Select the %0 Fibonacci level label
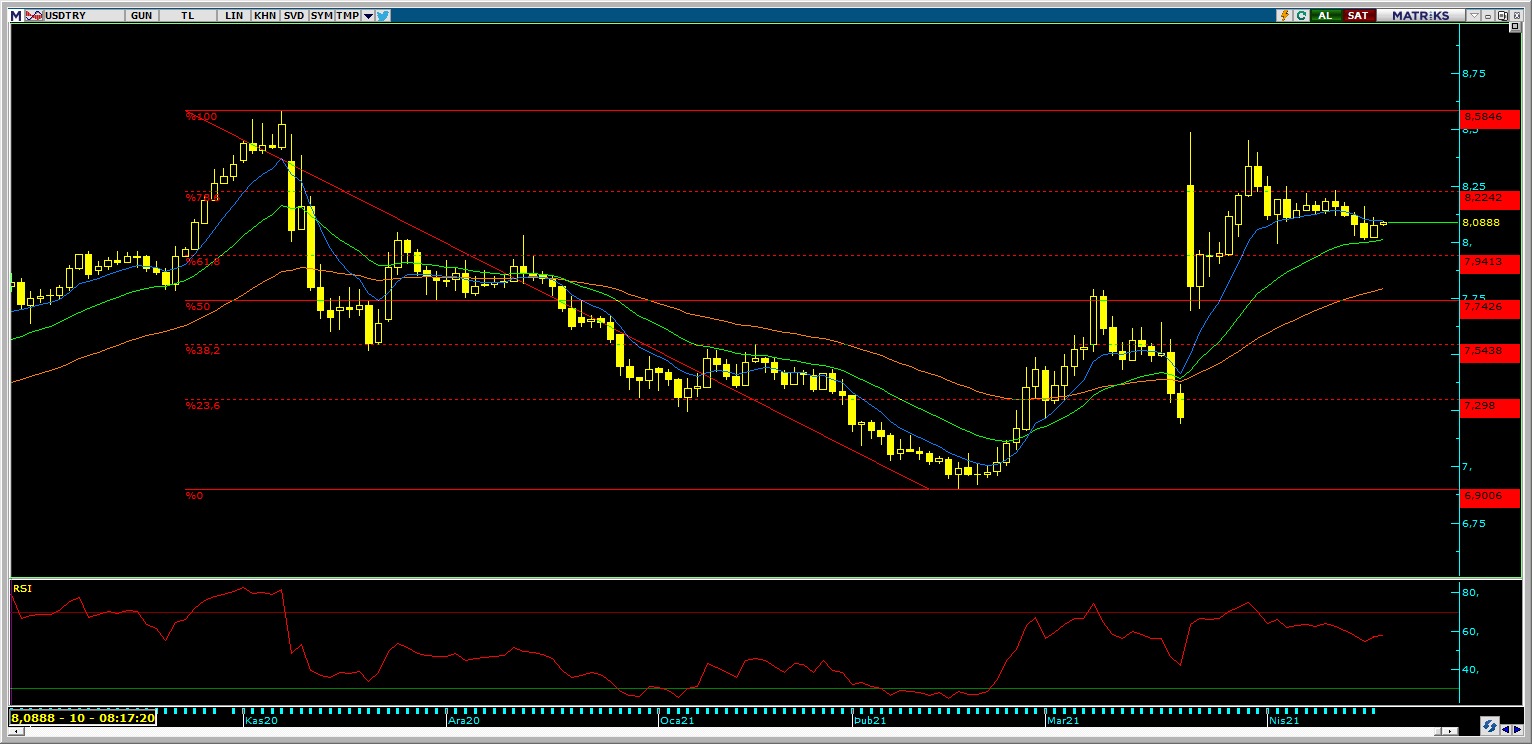Screen dimensions: 1532x744 tap(194, 495)
